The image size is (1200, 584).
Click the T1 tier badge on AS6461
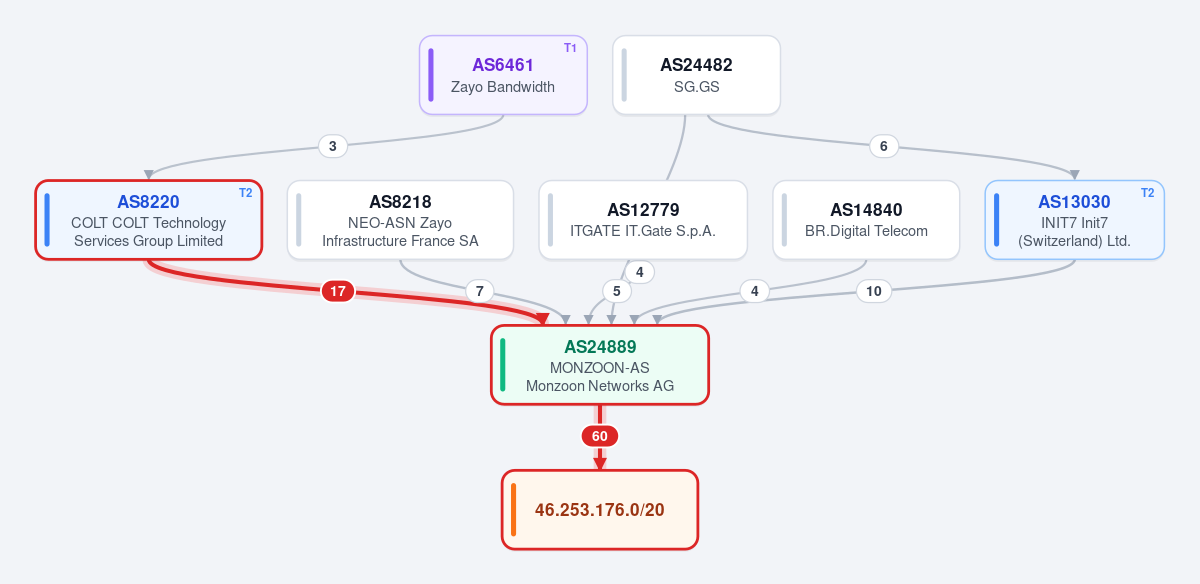[570, 48]
